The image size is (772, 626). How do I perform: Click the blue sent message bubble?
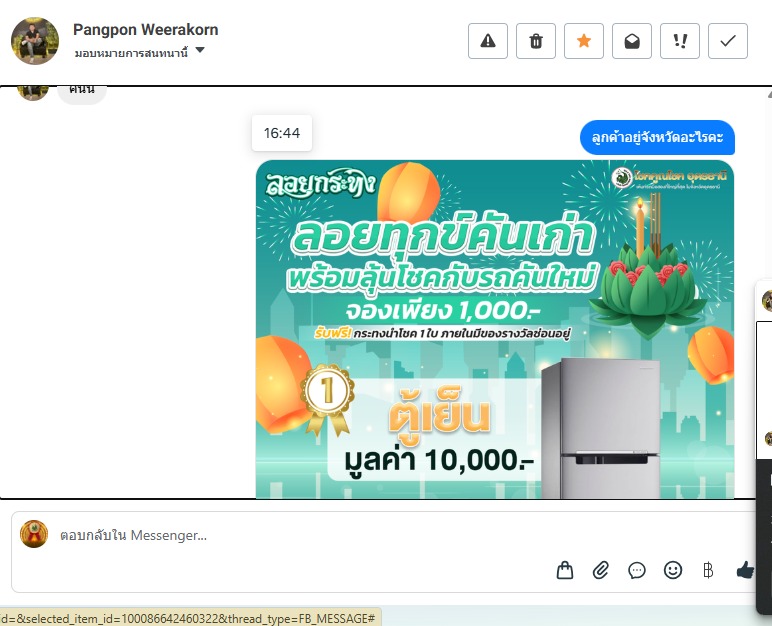657,137
